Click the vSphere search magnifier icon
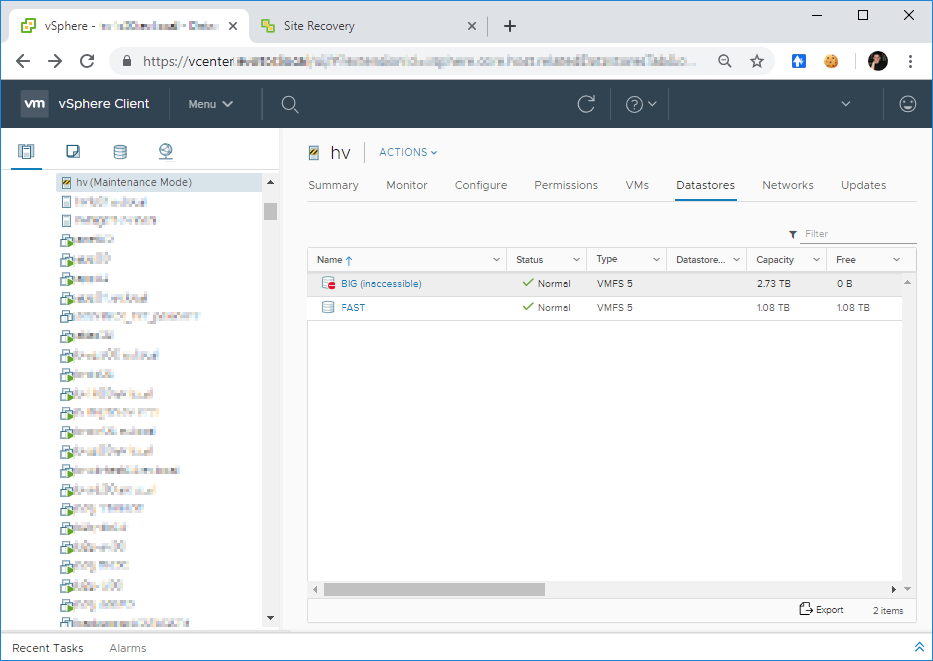The height and width of the screenshot is (661, 933). pyautogui.click(x=290, y=104)
